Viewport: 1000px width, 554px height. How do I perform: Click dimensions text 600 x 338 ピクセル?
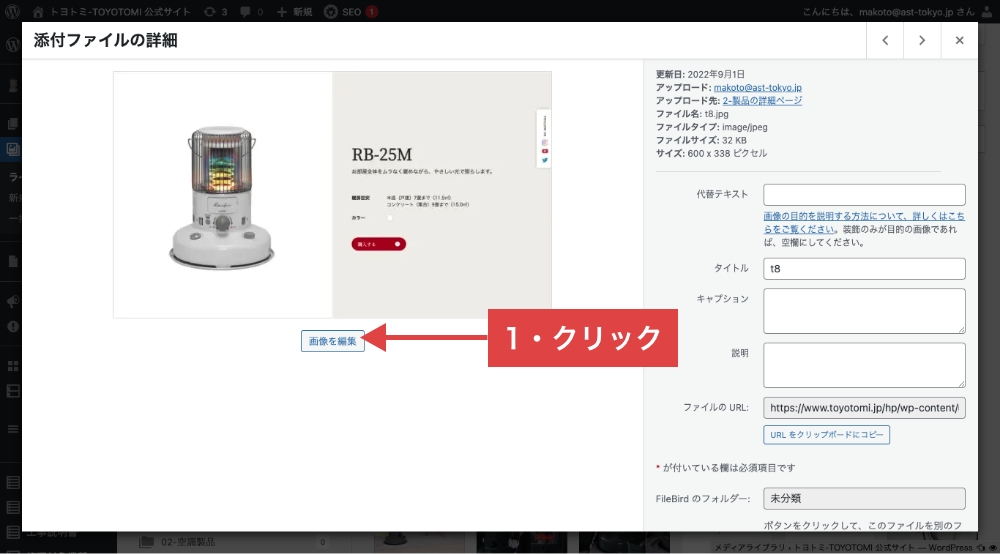point(727,154)
